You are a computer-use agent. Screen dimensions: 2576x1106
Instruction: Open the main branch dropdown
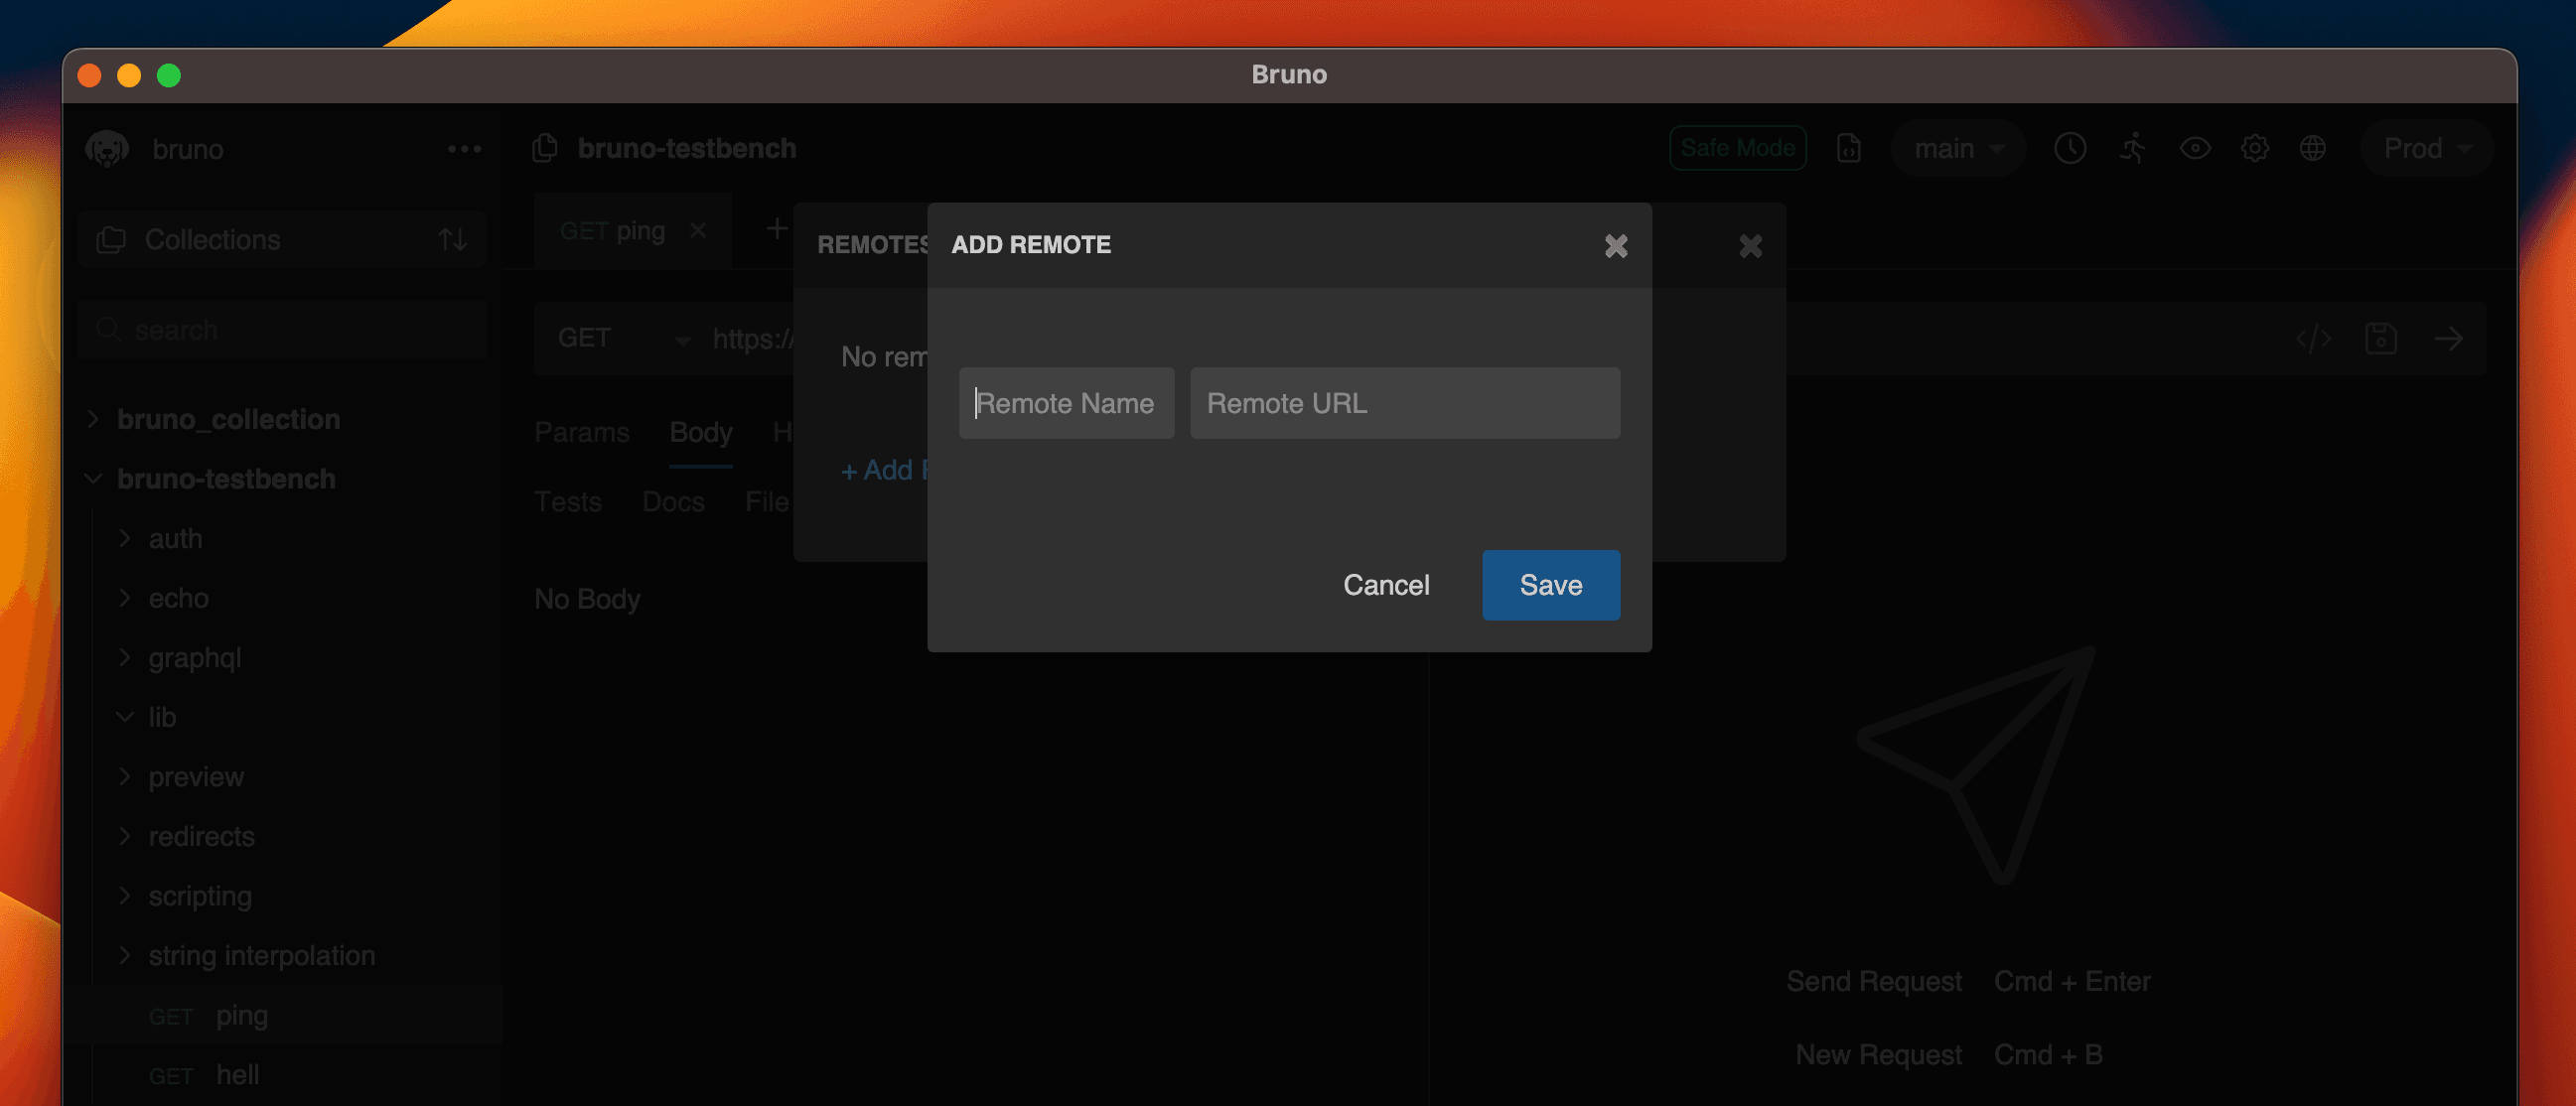point(1957,149)
